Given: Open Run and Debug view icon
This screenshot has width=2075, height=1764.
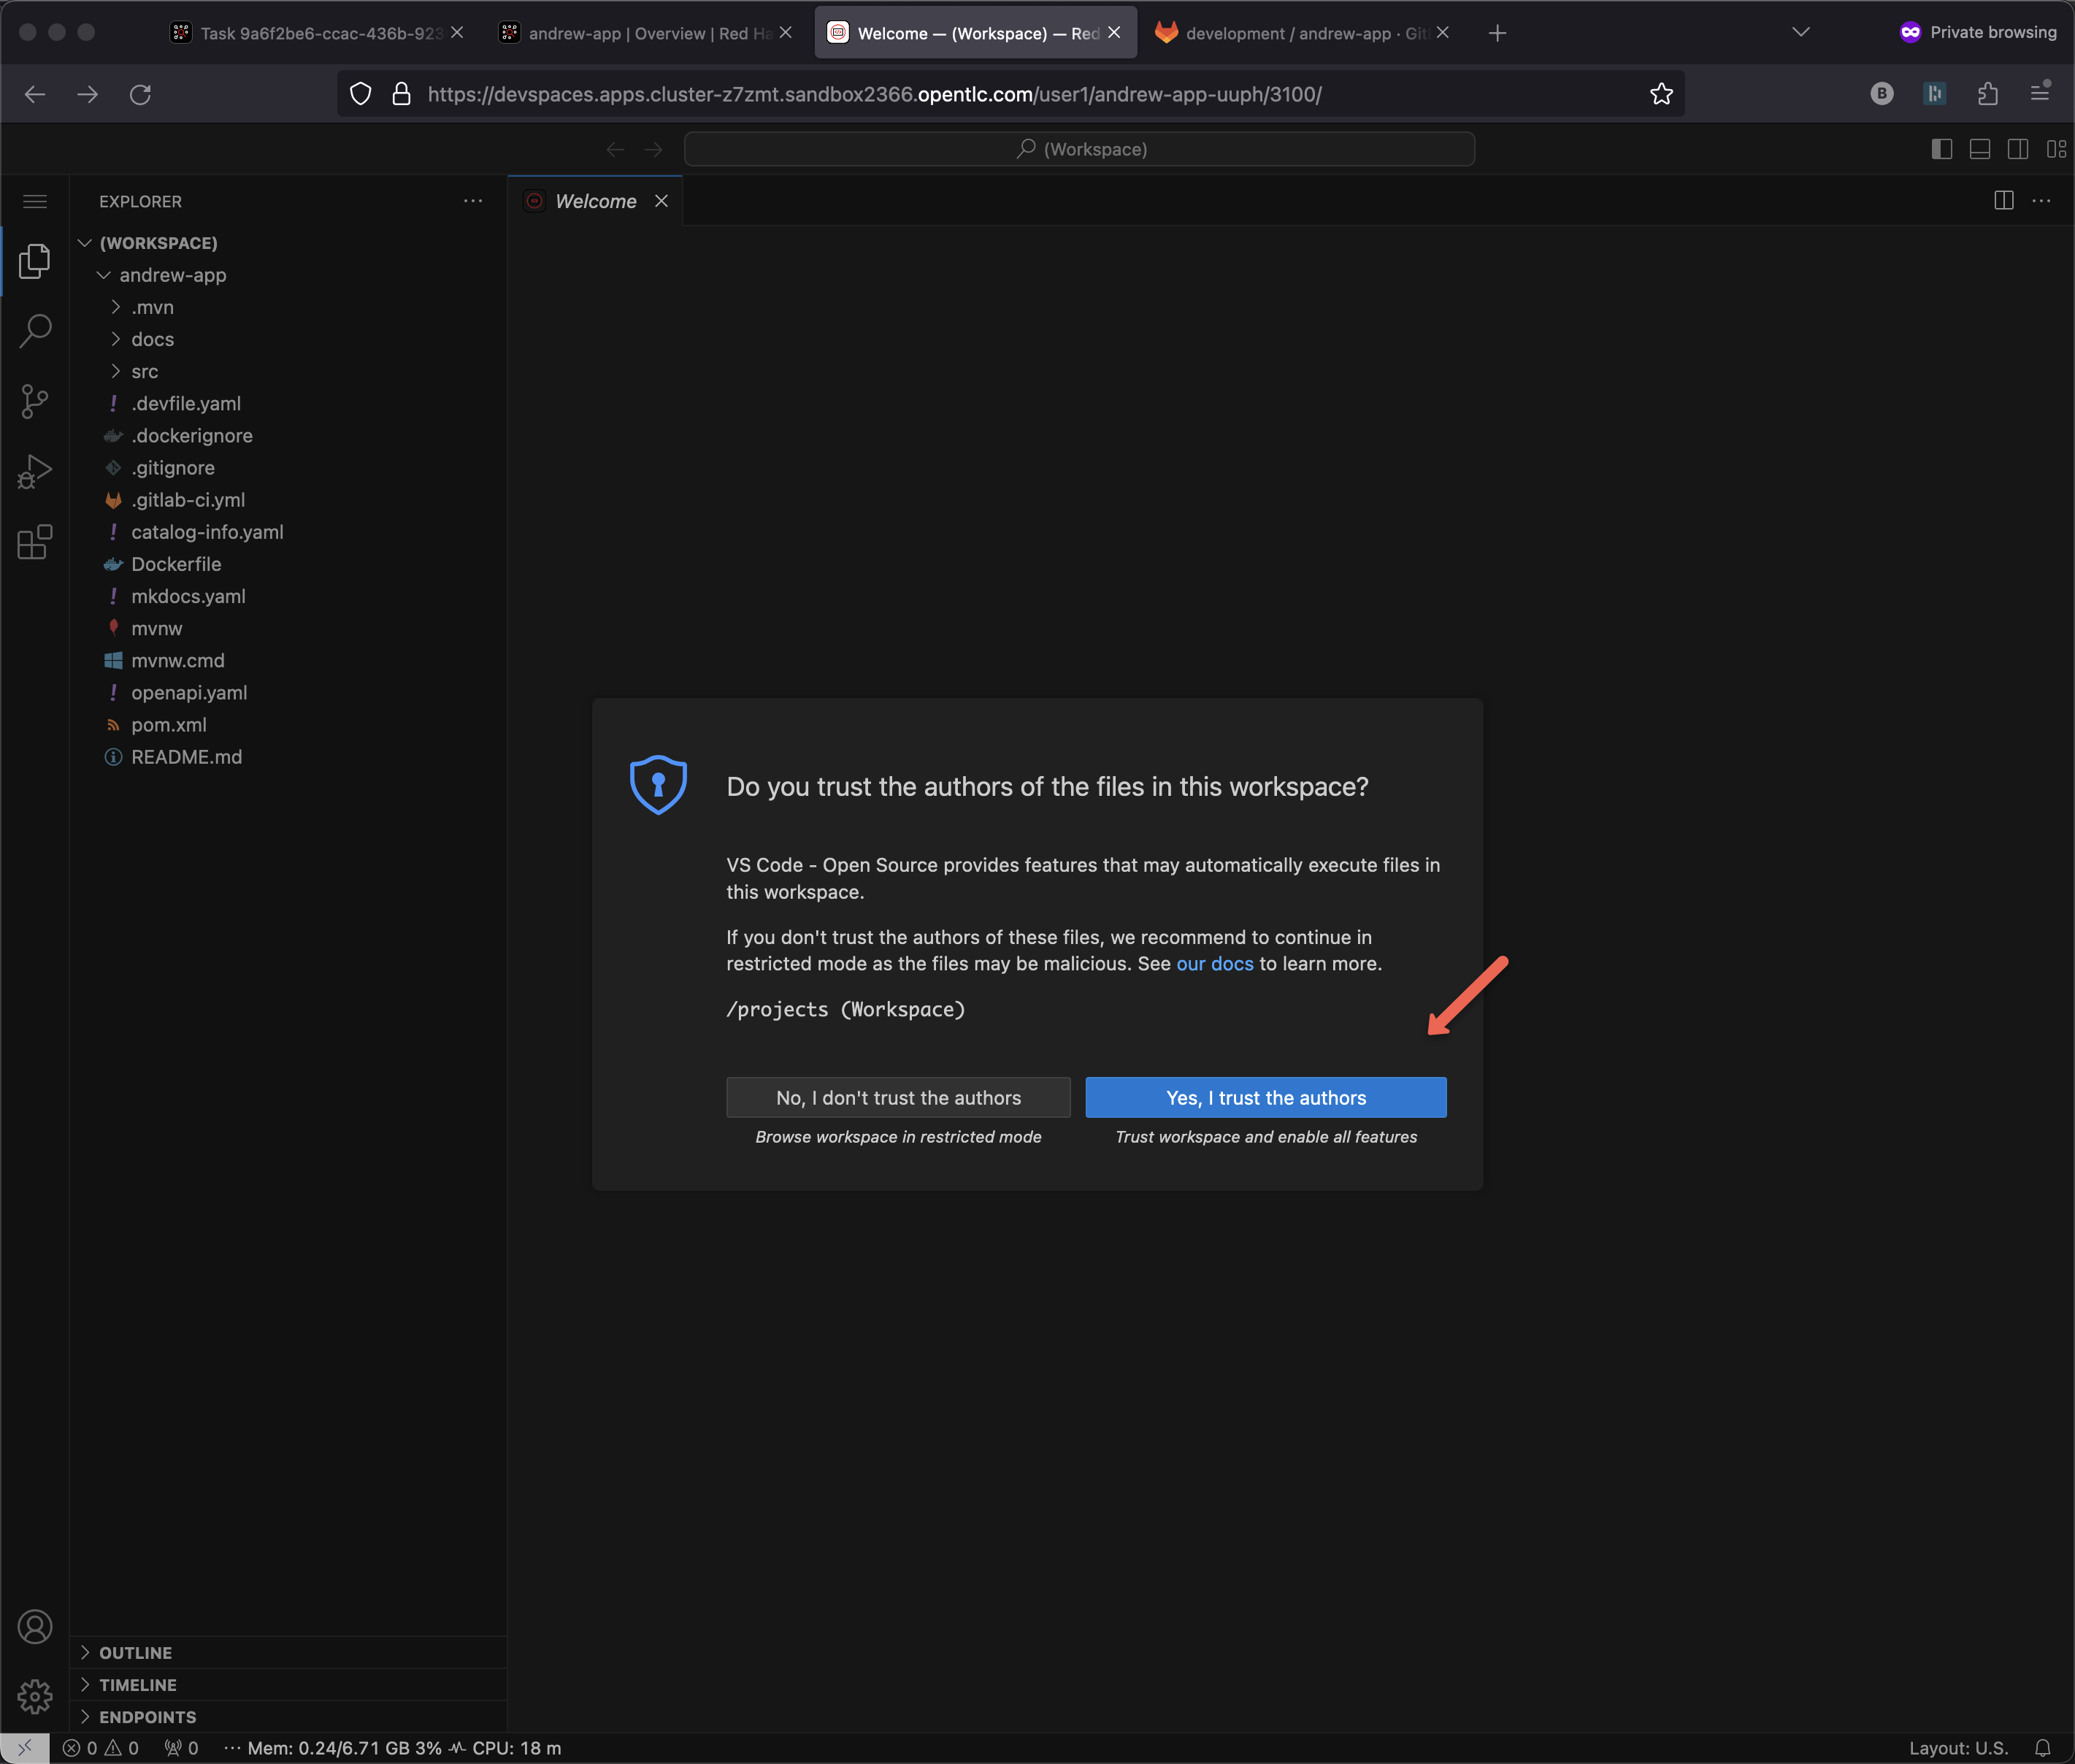Looking at the screenshot, I should (35, 472).
